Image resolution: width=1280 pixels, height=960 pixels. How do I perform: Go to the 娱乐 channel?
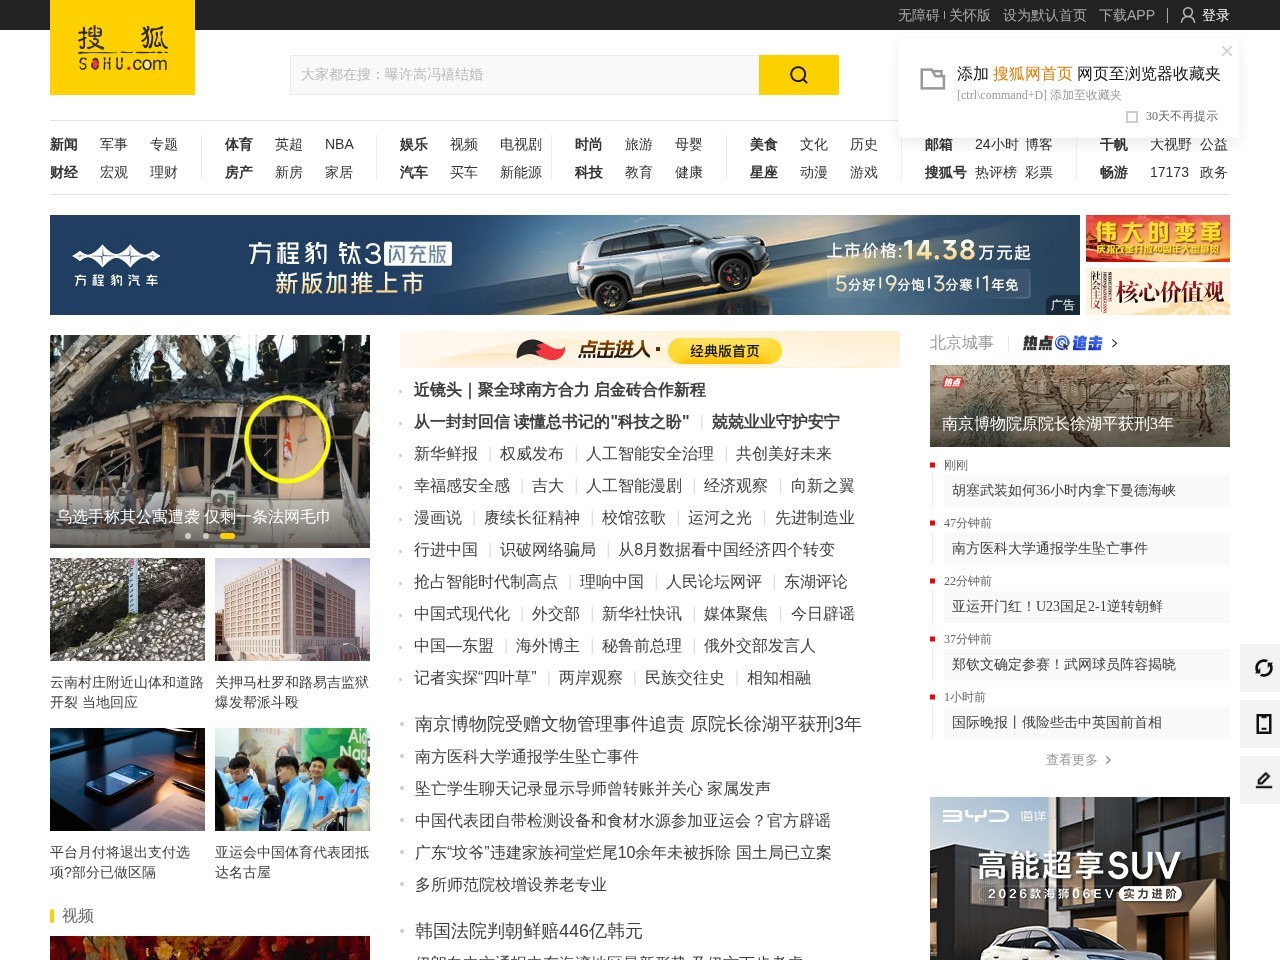coord(414,144)
